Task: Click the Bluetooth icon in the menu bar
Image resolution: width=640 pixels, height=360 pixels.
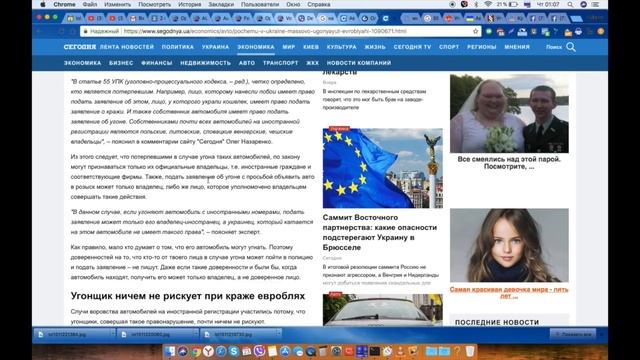Action: click(476, 4)
